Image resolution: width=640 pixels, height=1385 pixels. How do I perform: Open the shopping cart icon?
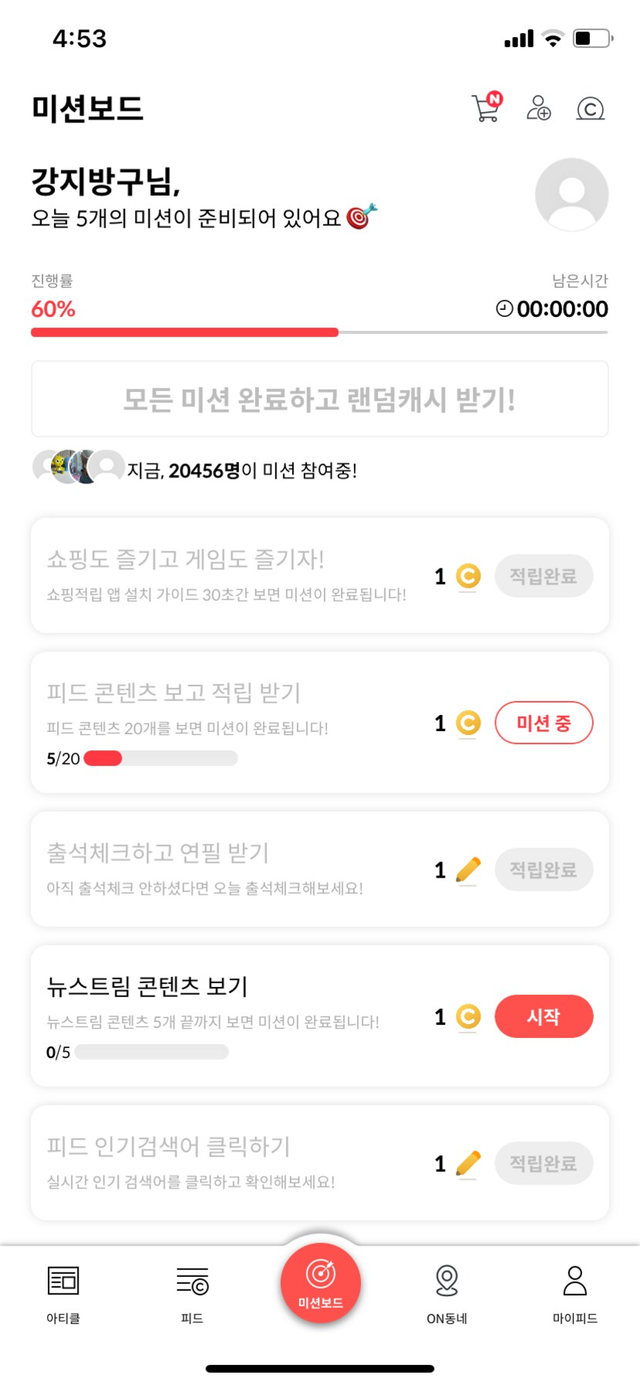[486, 108]
